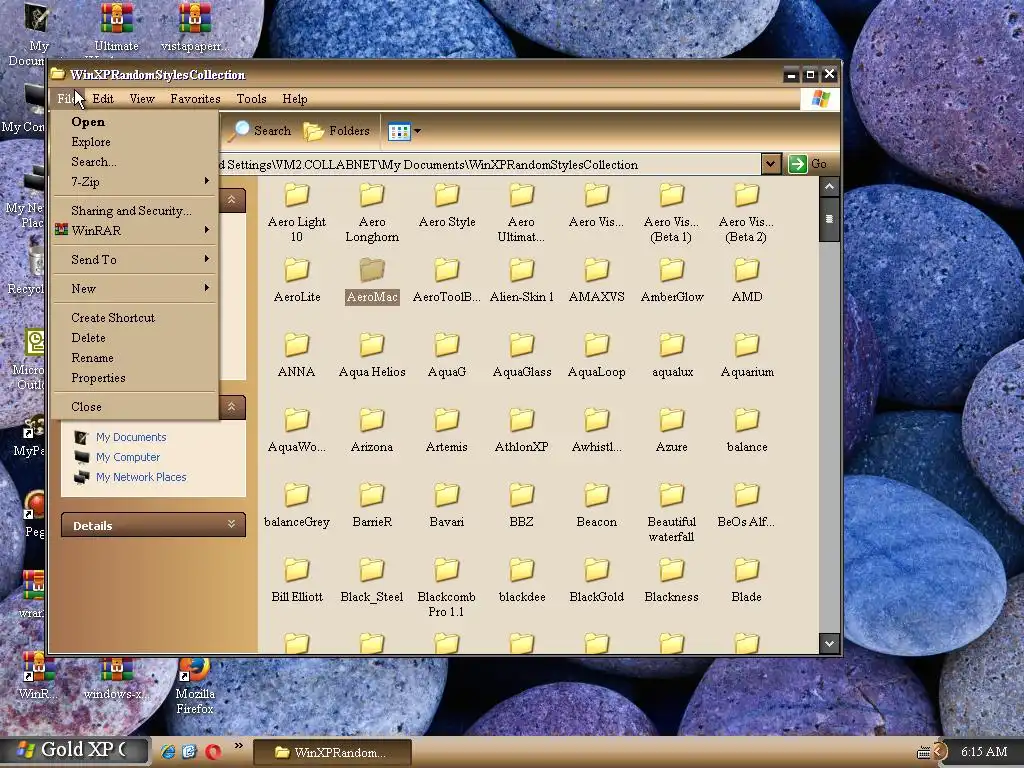
Task: Select the Aero Style folder icon
Action: [447, 195]
